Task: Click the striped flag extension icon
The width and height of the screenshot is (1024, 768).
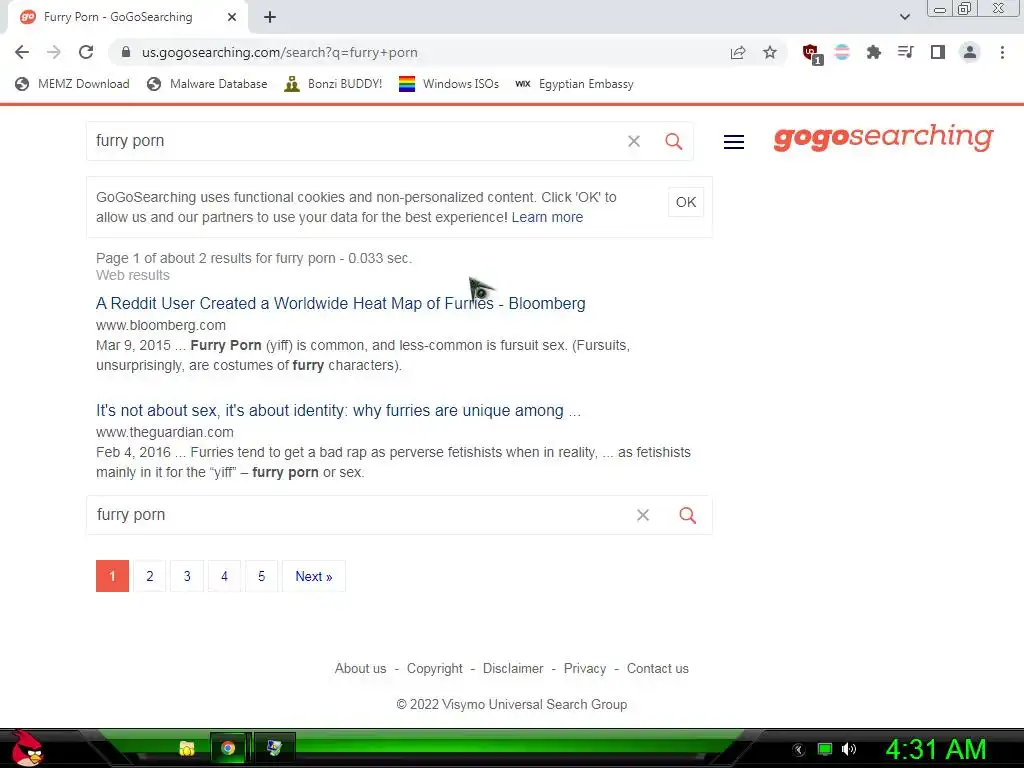Action: (x=842, y=52)
